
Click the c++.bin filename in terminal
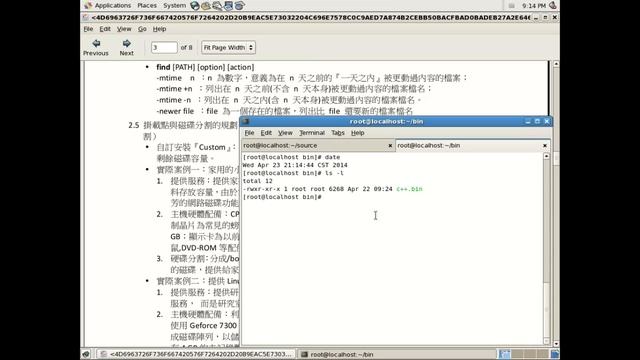pos(409,189)
